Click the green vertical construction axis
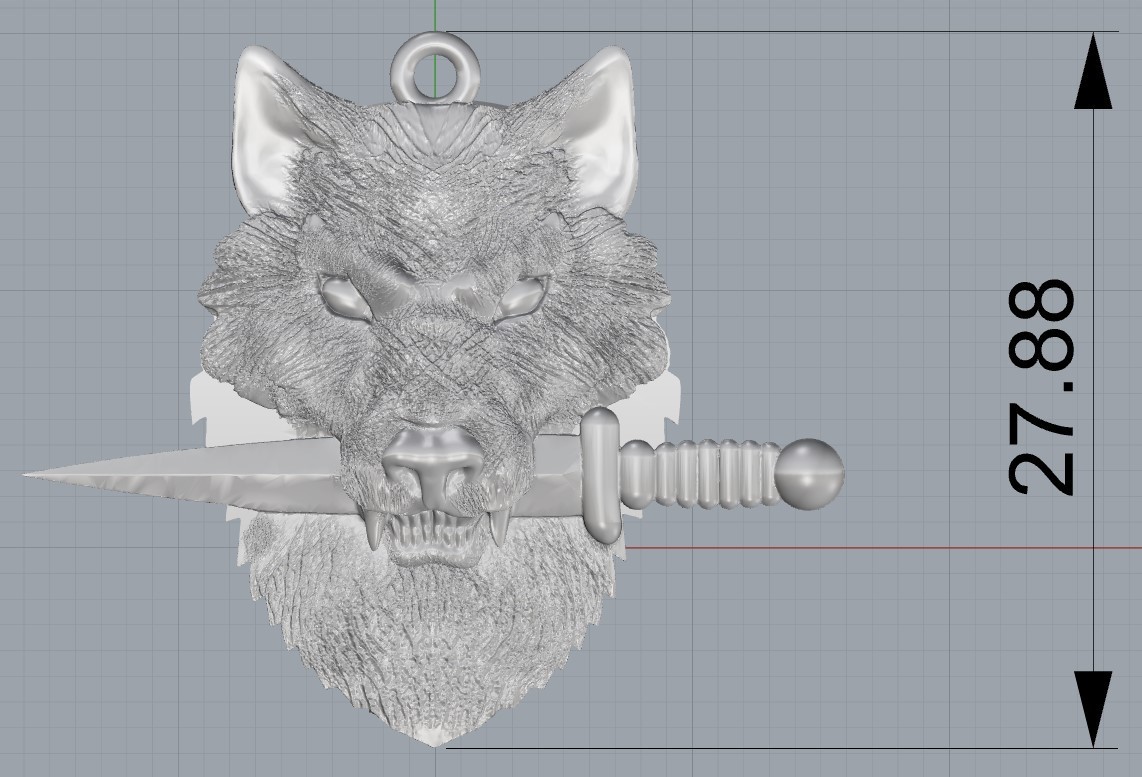This screenshot has width=1142, height=777. tap(437, 15)
